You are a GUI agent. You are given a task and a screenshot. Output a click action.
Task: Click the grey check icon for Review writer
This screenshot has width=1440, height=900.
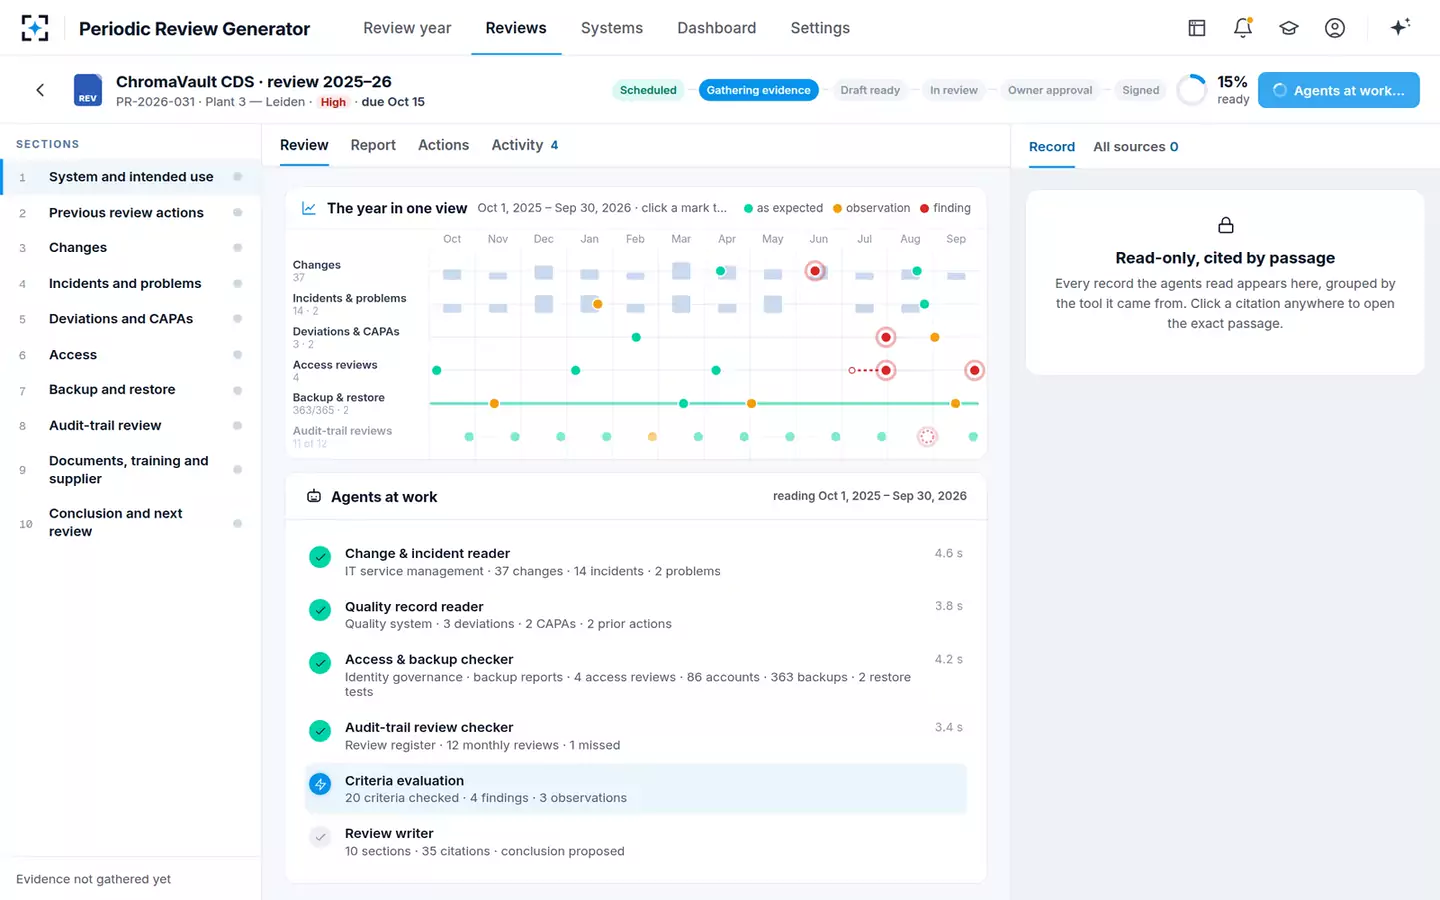coord(320,837)
